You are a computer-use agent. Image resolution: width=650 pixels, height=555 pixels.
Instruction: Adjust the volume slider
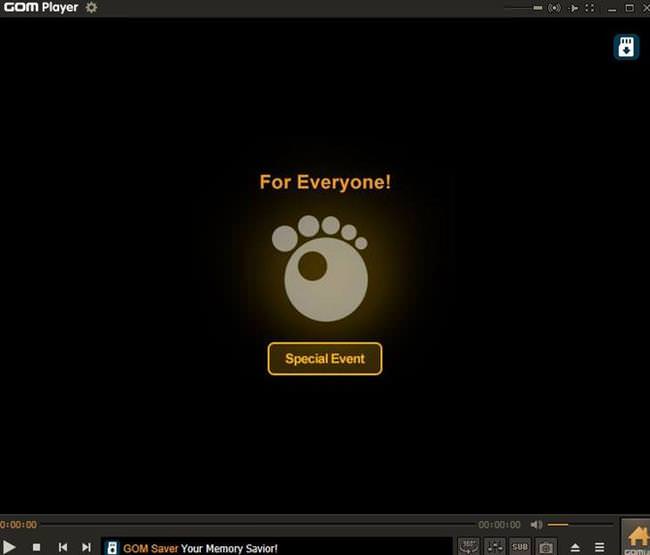580,525
